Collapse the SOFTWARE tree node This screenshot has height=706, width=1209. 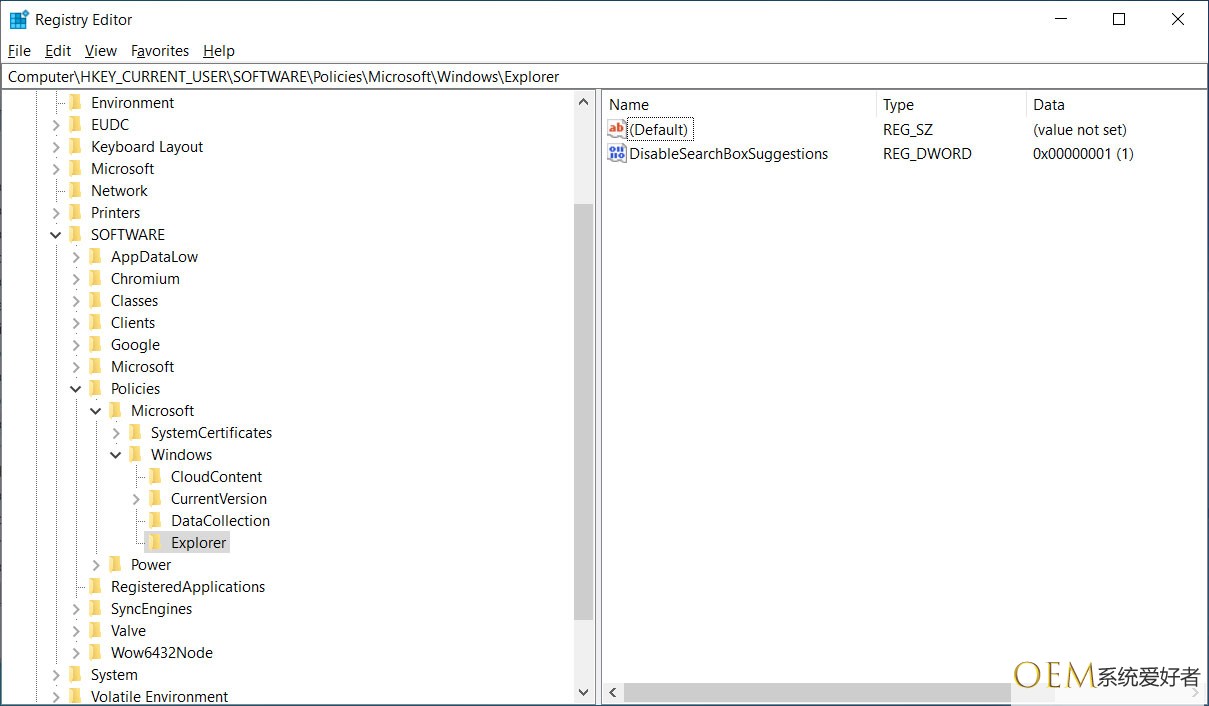56,235
